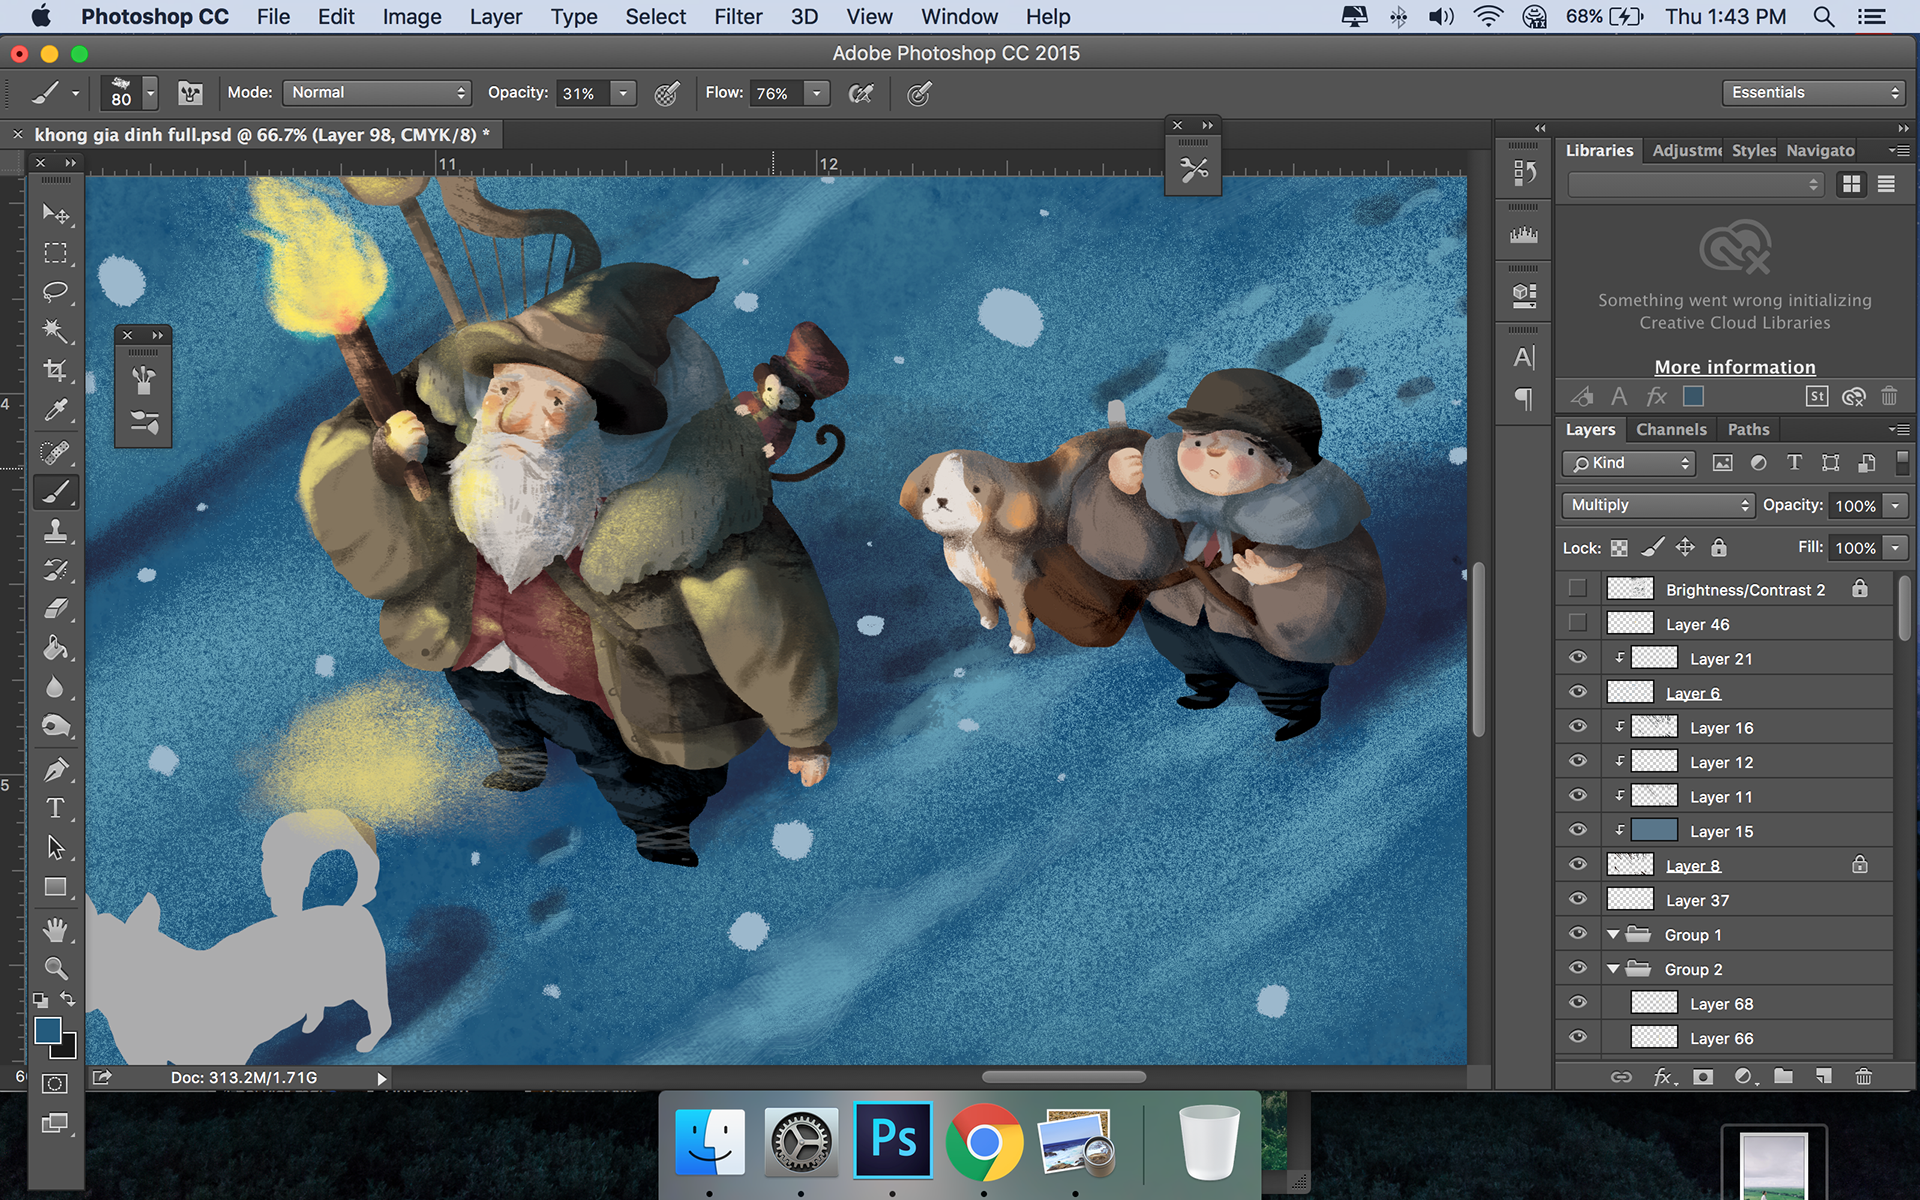The height and width of the screenshot is (1200, 1920).
Task: Select the Zoom tool
Action: coord(55,968)
